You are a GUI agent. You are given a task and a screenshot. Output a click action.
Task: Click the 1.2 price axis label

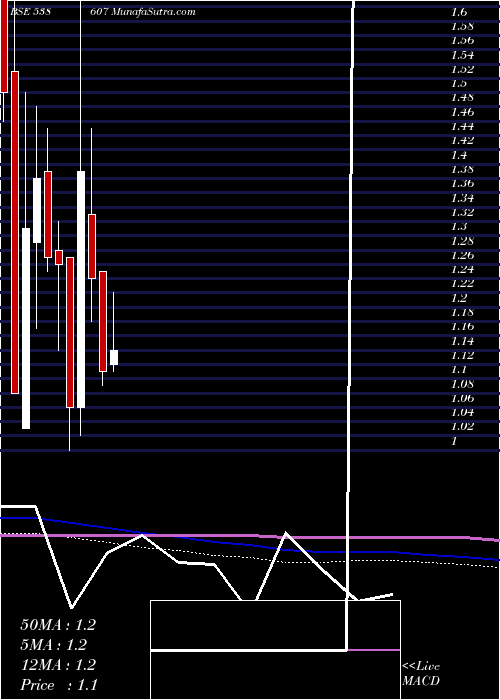tap(459, 298)
